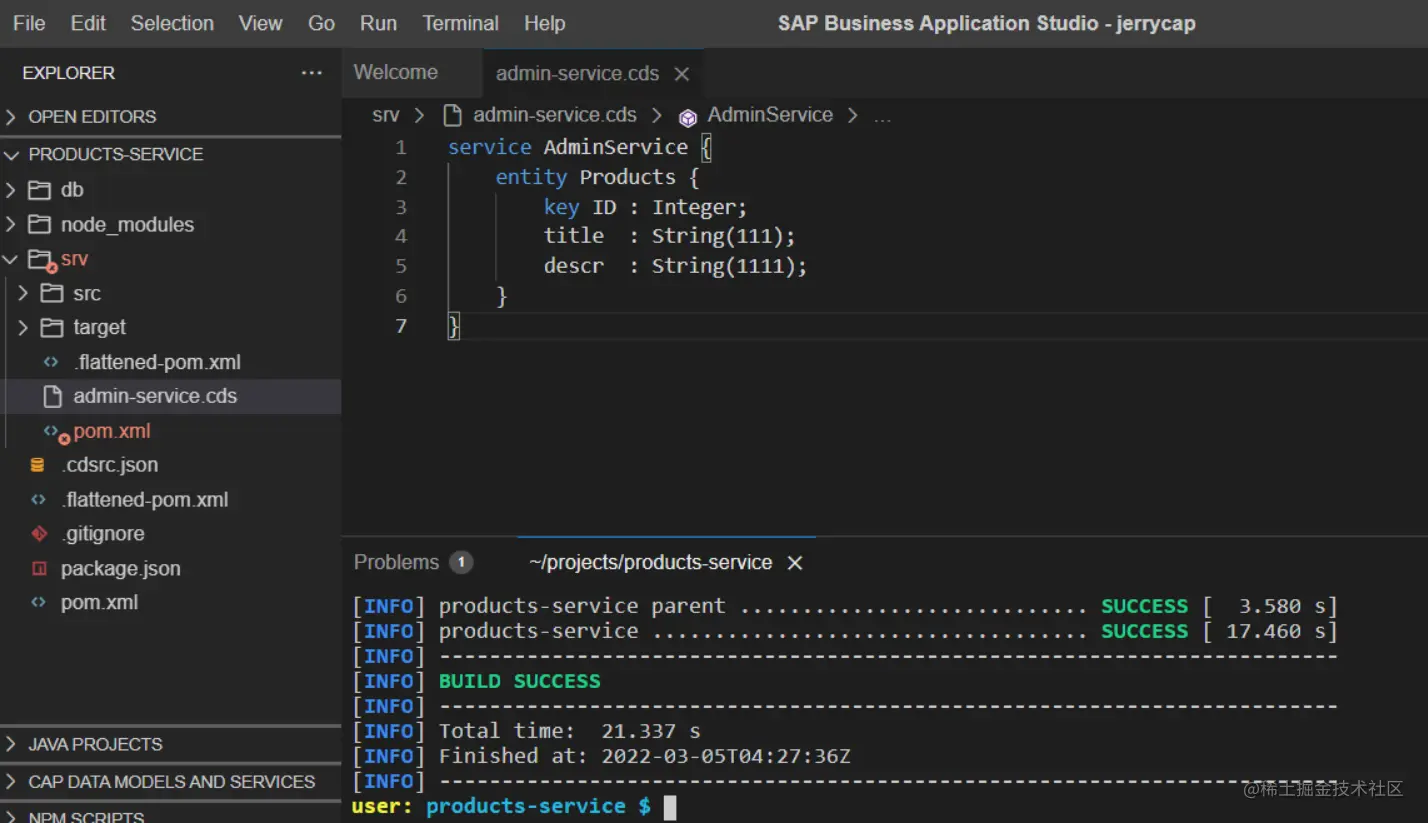Click the admin-service.cds breadcrumb segment
Screen dimensions: 1428x823
click(555, 116)
